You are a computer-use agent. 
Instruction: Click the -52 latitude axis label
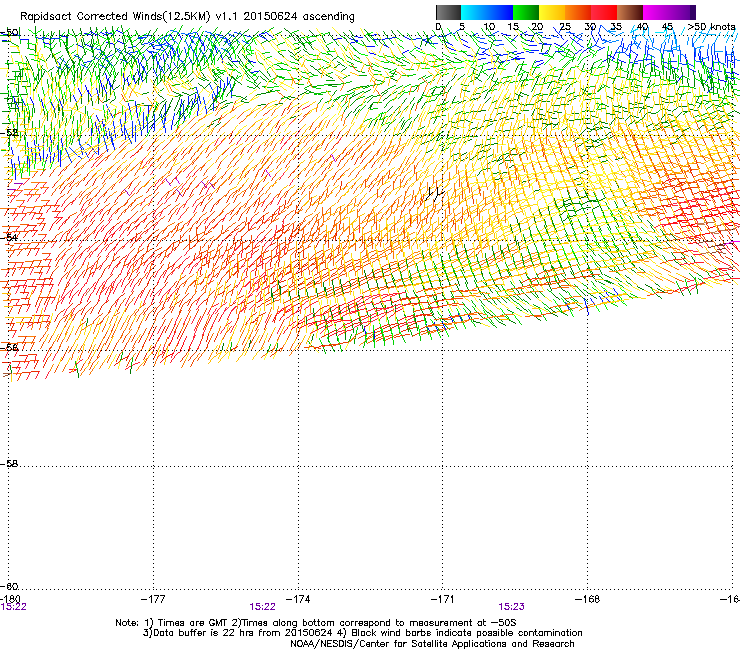click(9, 133)
